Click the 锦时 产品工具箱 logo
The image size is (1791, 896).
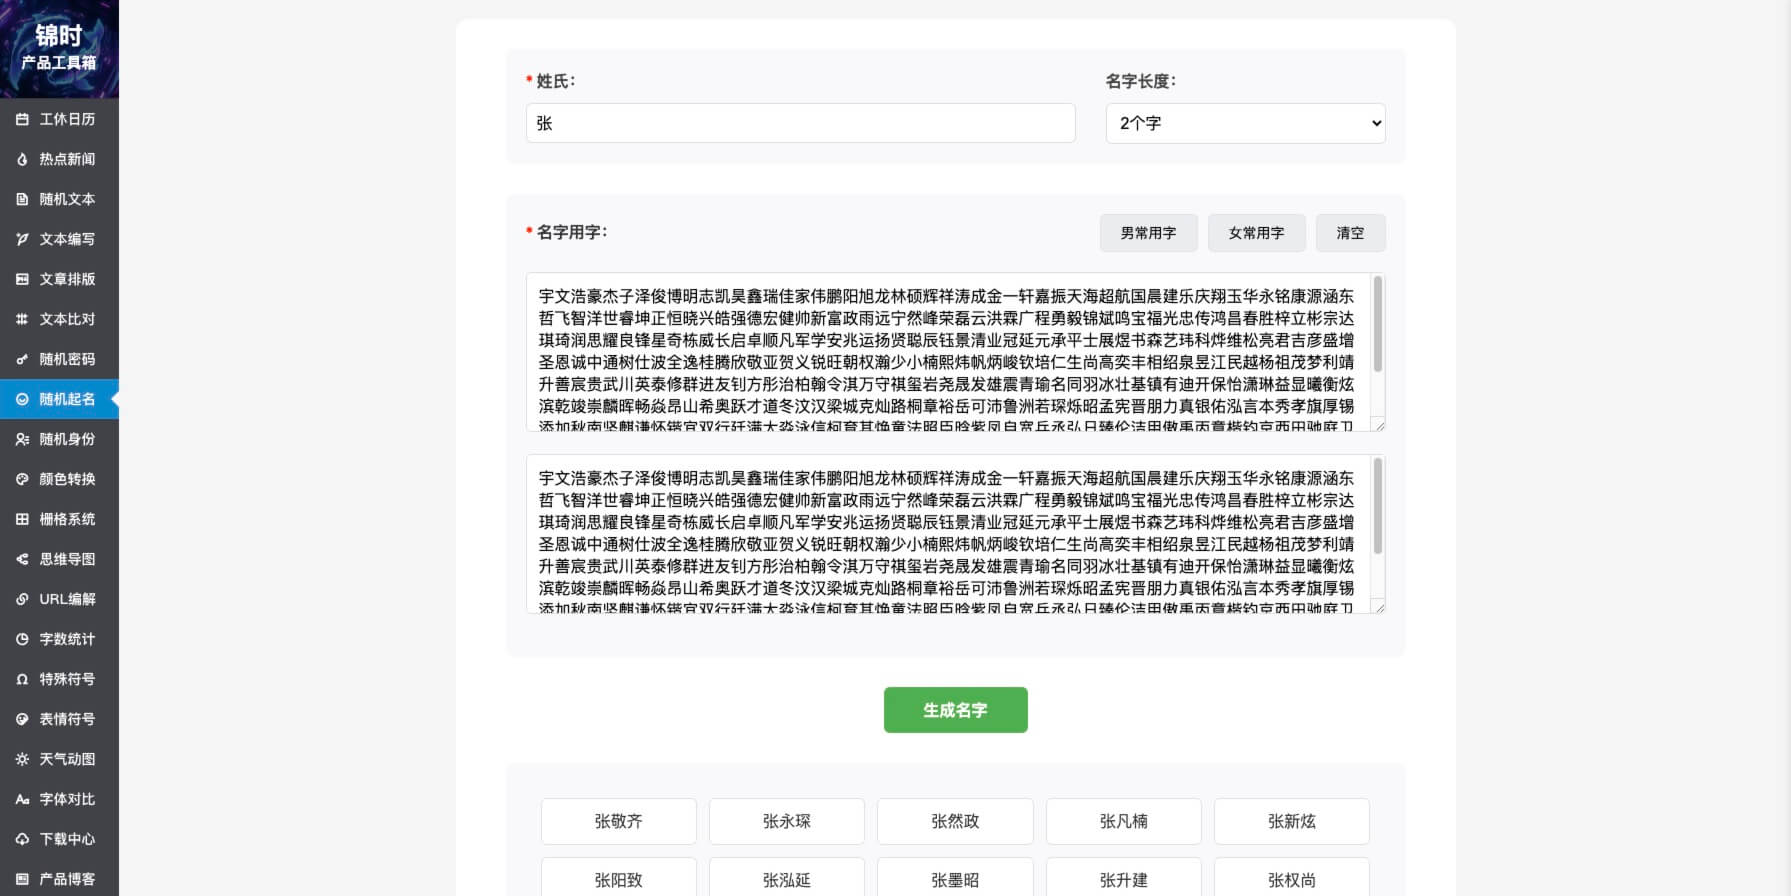point(59,48)
